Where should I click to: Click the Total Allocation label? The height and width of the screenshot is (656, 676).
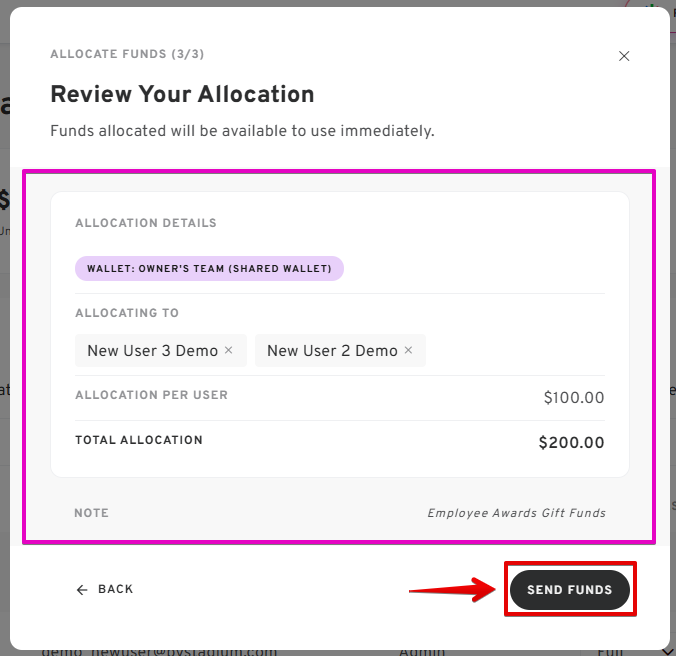139,440
